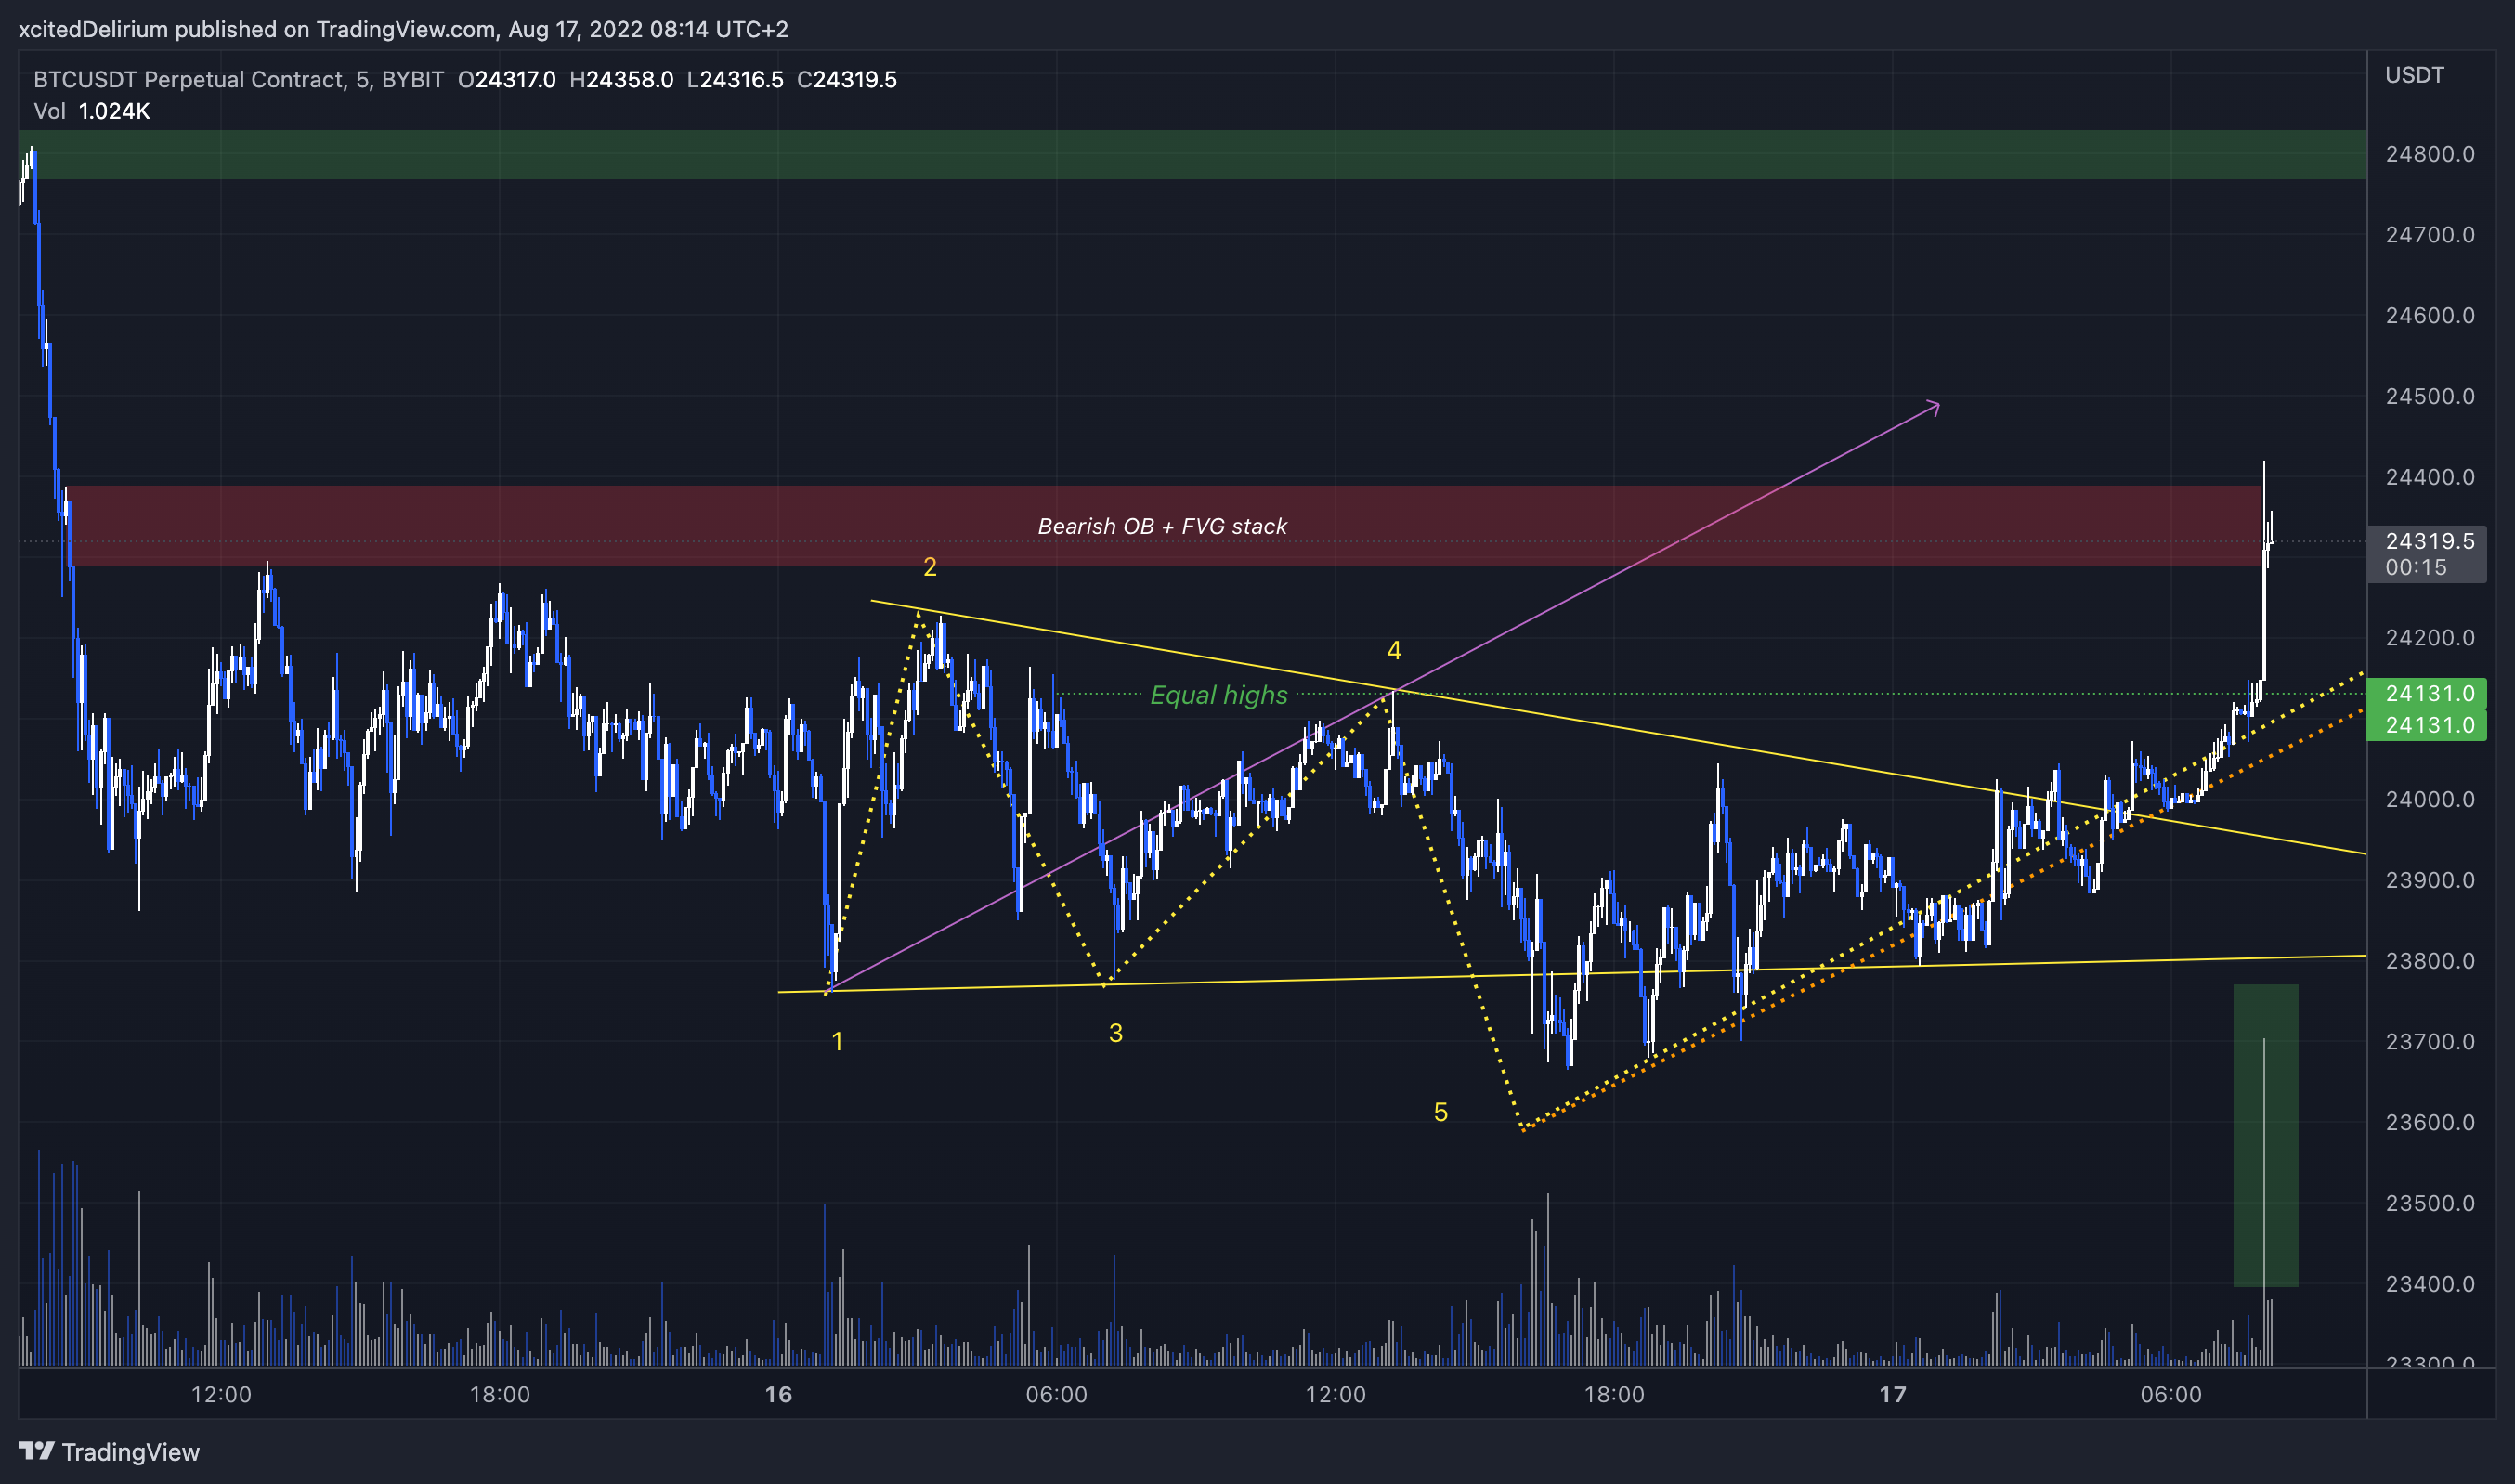
Task: Click the high value H24358.0 in legend
Action: [621, 80]
